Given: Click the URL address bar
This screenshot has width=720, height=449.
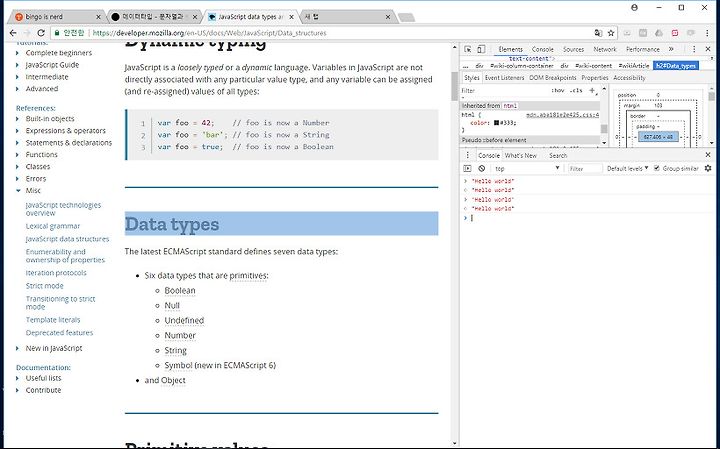Looking at the screenshot, I should pos(340,33).
